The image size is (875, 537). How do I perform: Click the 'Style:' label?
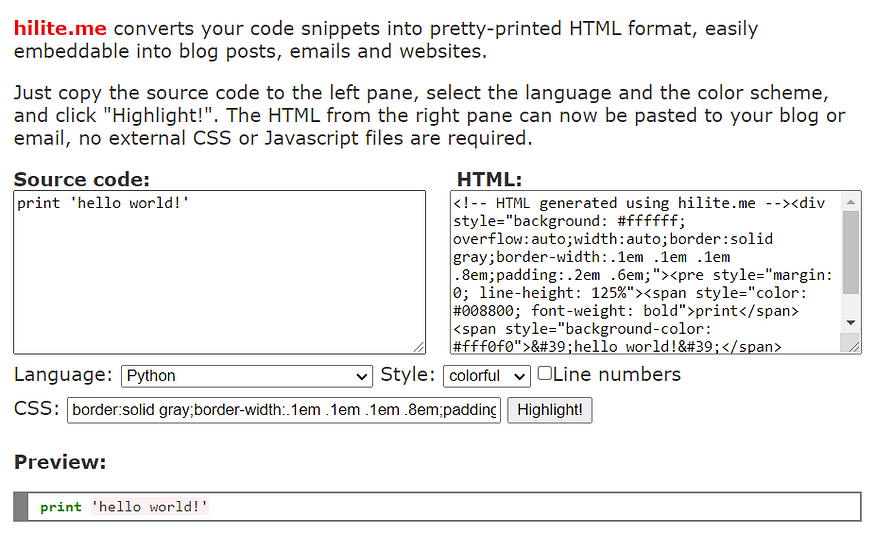(x=407, y=375)
